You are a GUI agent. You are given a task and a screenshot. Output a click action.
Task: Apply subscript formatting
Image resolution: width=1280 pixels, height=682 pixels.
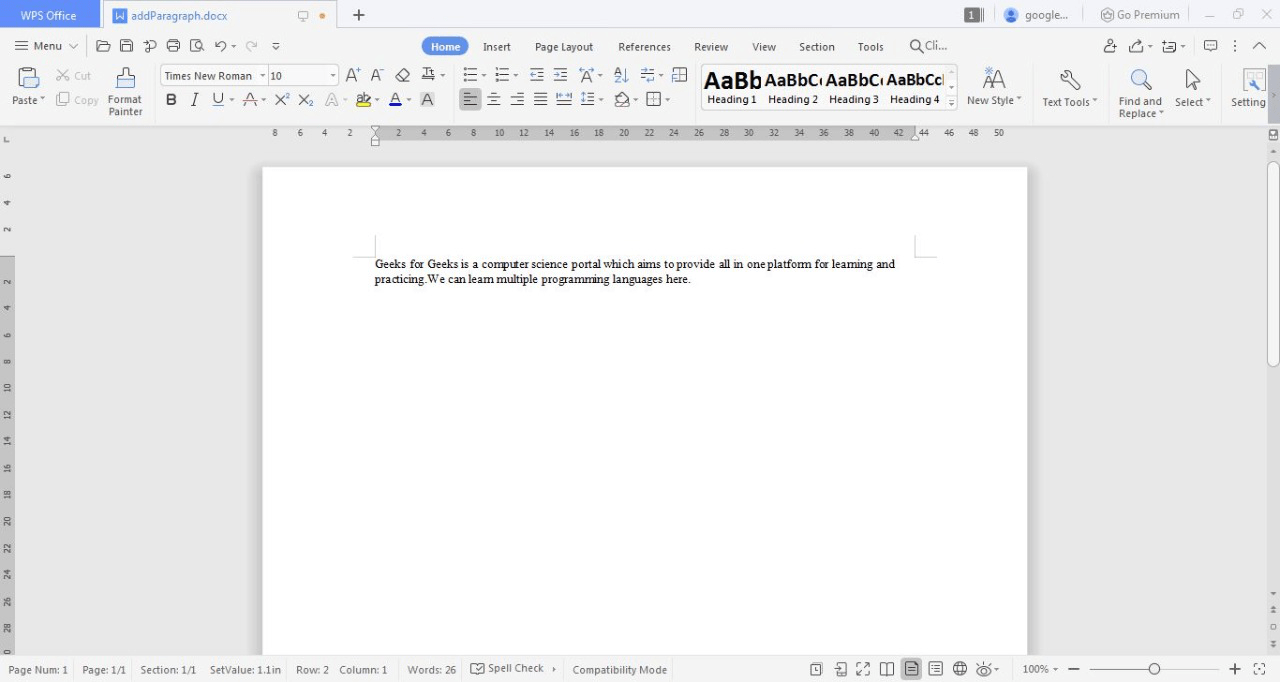tap(305, 99)
